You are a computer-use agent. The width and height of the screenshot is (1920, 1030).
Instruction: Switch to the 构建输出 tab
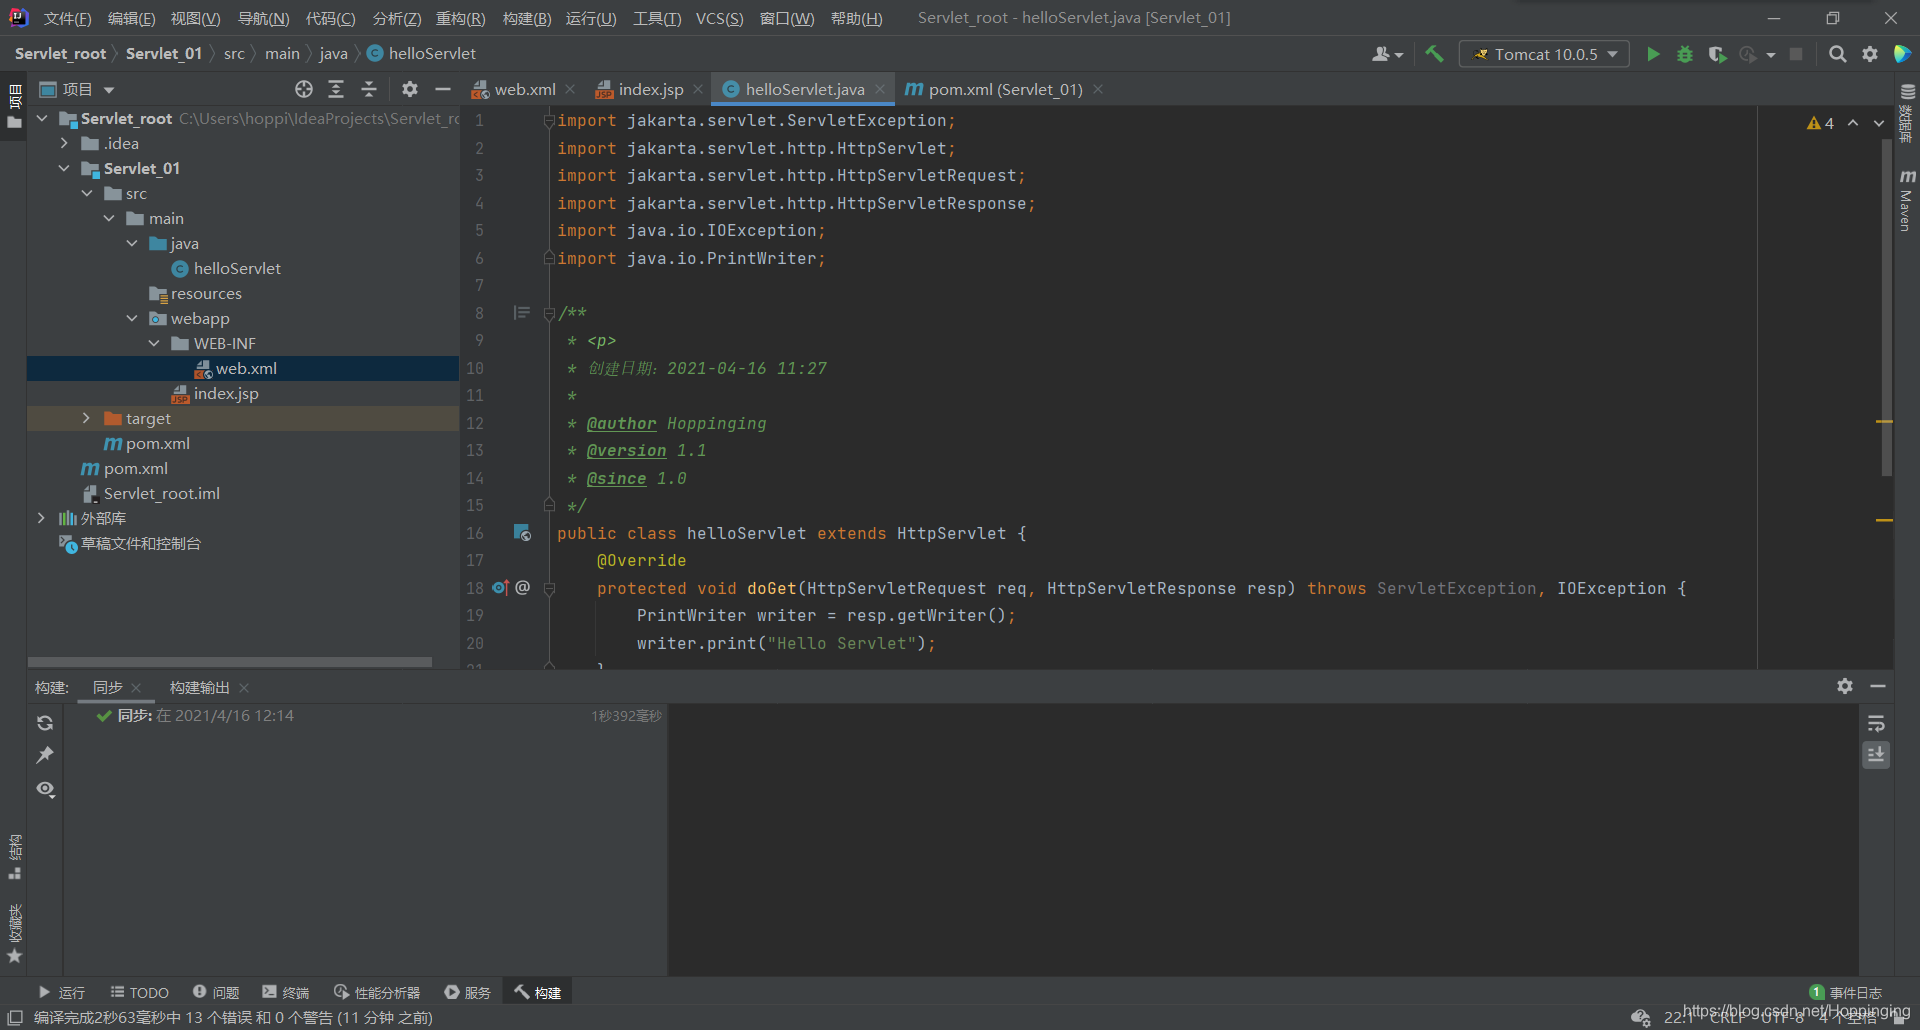pyautogui.click(x=199, y=687)
